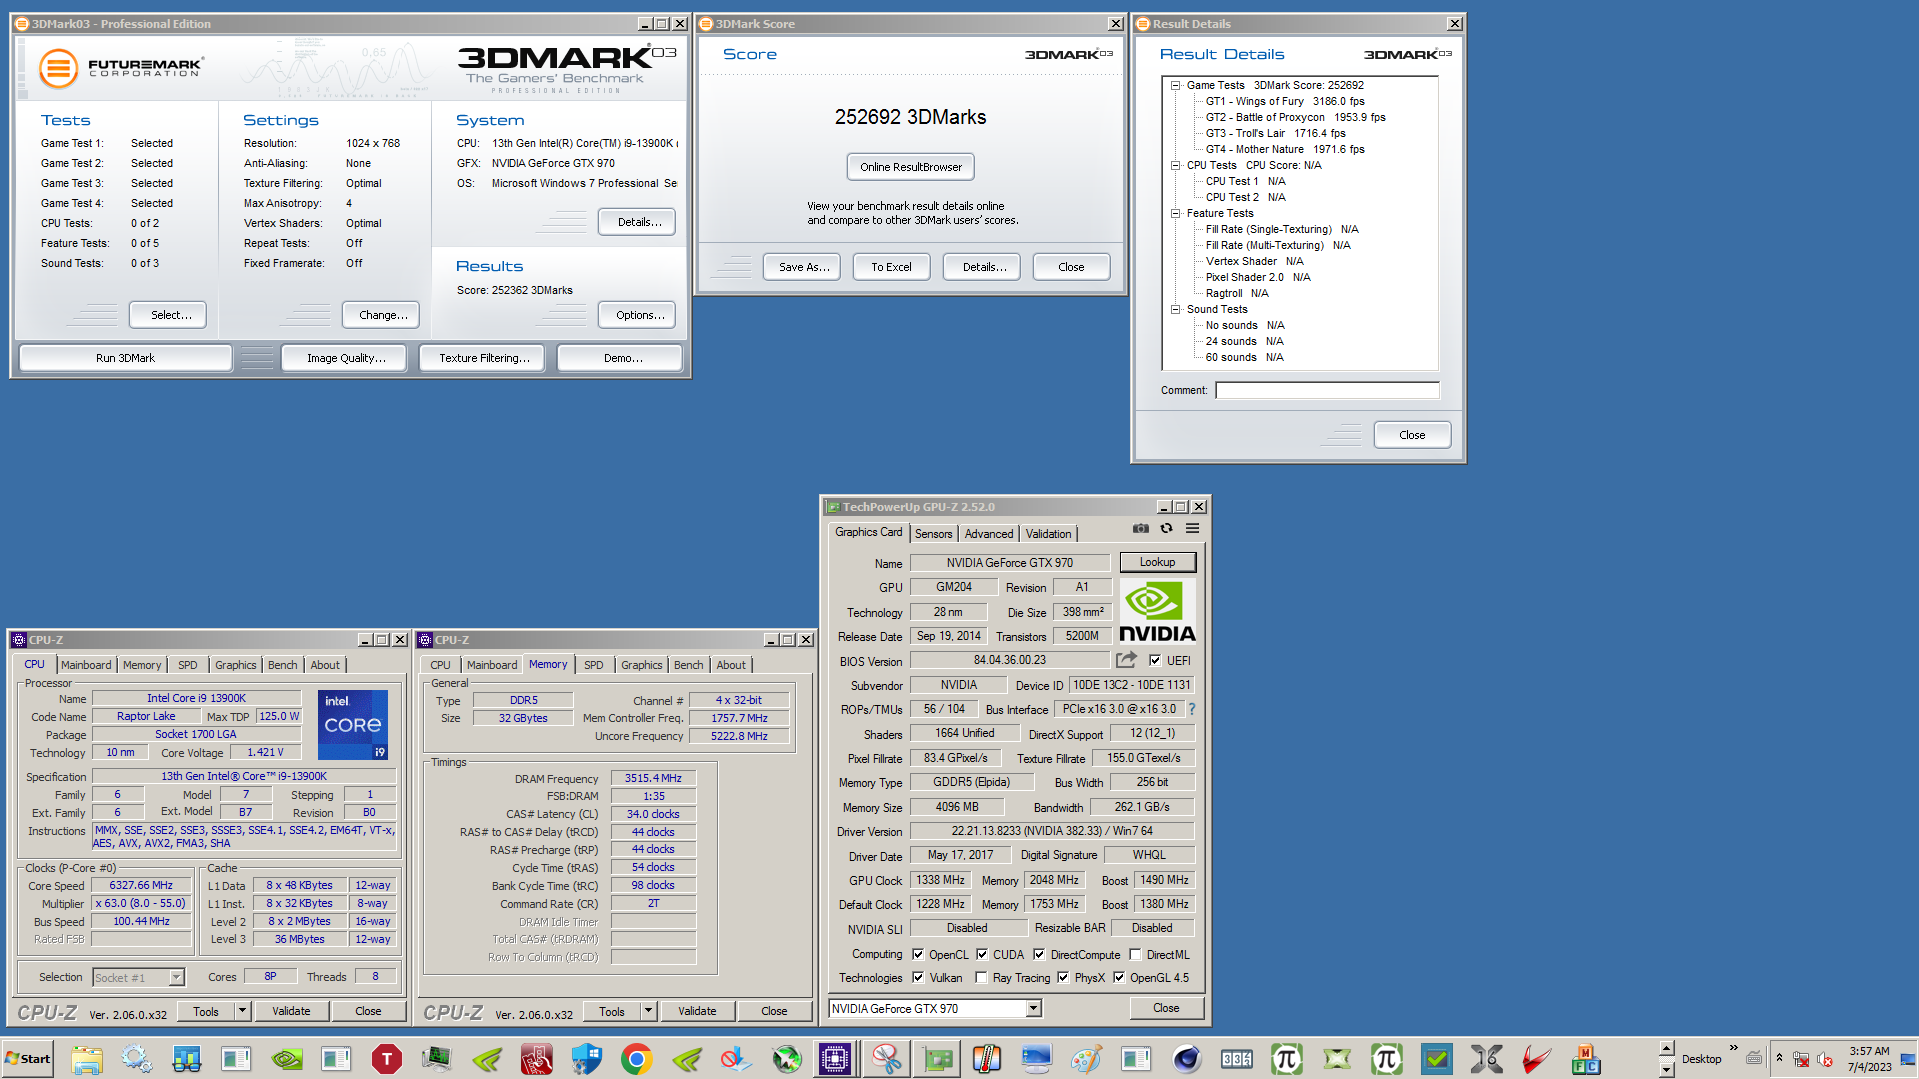Toggle DirectCompute checkbox
The height and width of the screenshot is (1079, 1919).
click(1039, 954)
